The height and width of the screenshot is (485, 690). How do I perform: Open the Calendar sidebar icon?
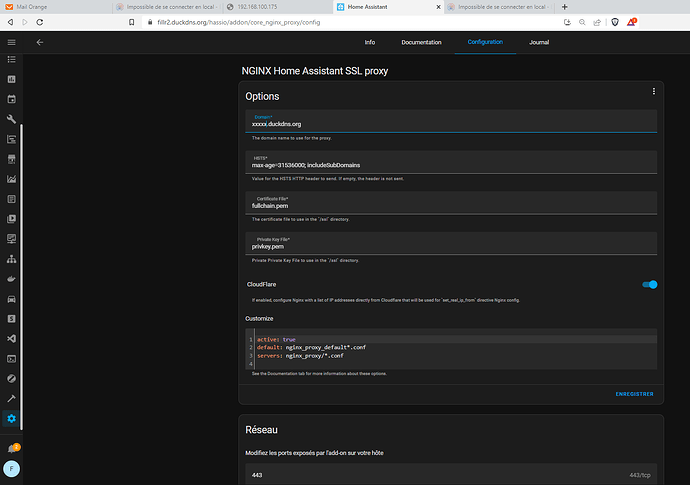click(x=11, y=99)
